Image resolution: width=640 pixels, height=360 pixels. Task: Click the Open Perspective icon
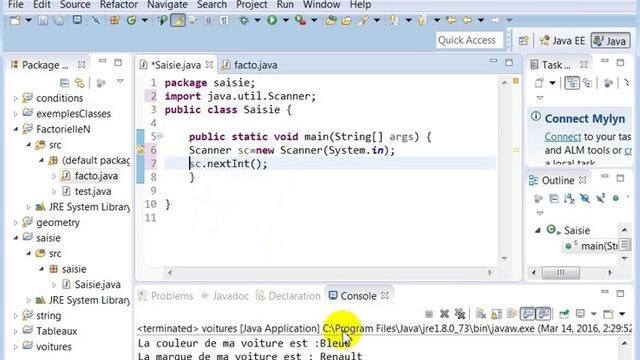click(524, 40)
